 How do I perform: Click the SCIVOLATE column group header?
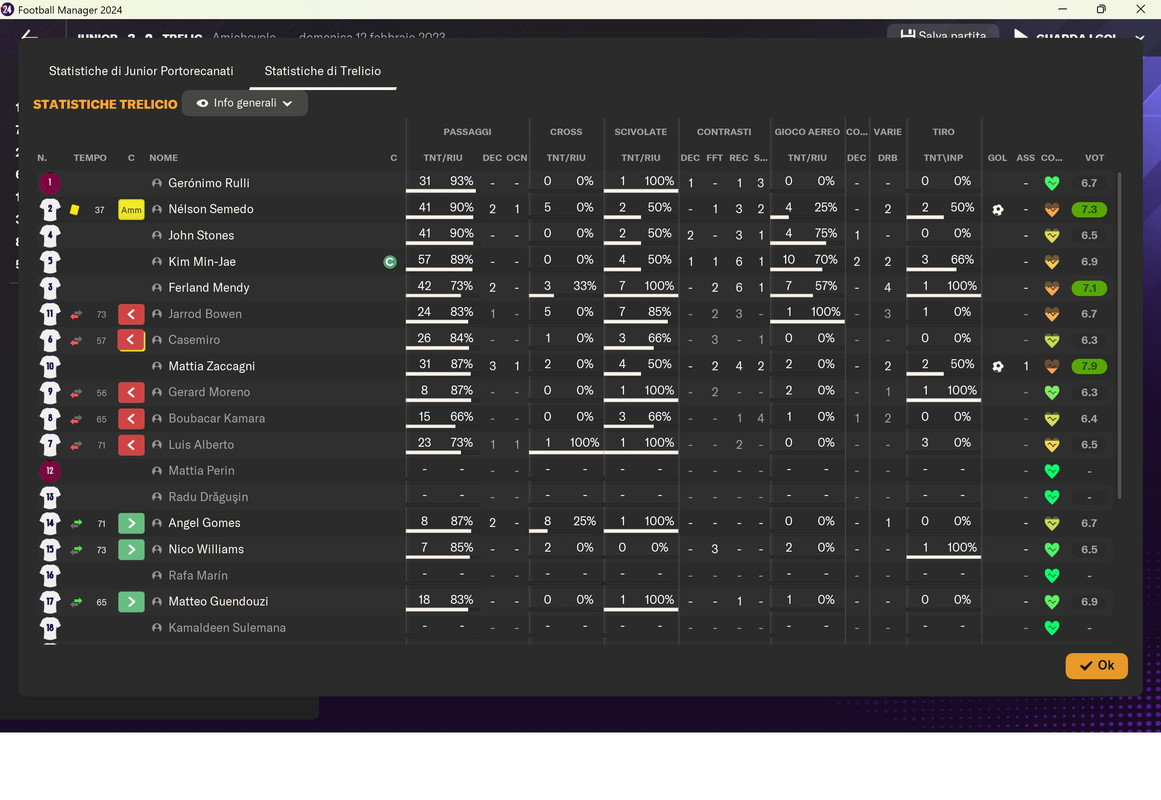tap(640, 132)
